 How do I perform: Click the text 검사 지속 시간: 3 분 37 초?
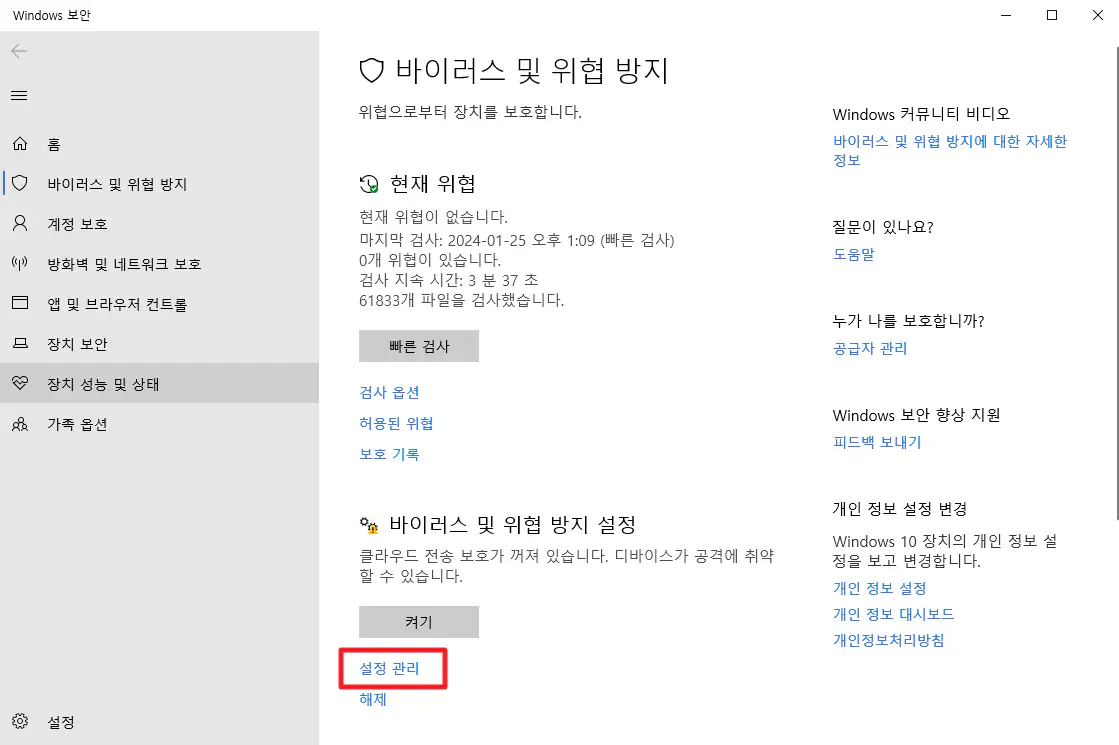click(x=449, y=280)
